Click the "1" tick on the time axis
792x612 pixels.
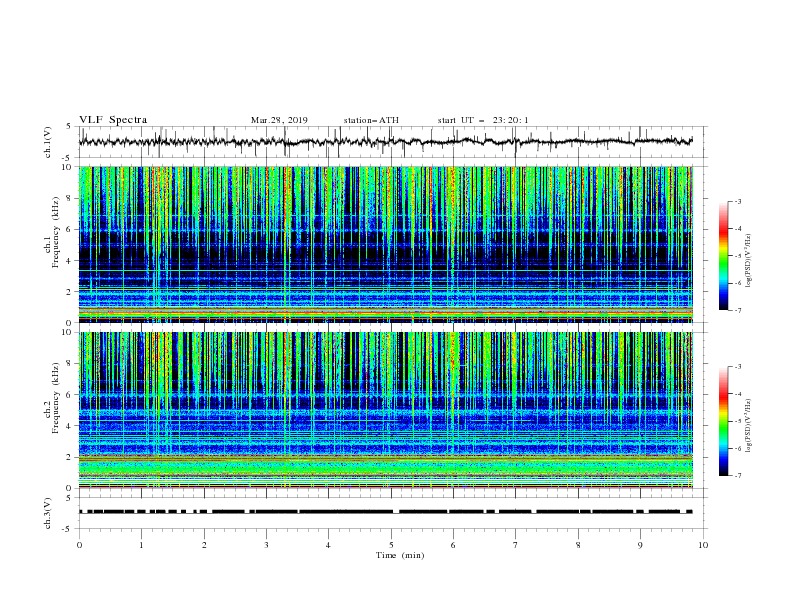[141, 545]
